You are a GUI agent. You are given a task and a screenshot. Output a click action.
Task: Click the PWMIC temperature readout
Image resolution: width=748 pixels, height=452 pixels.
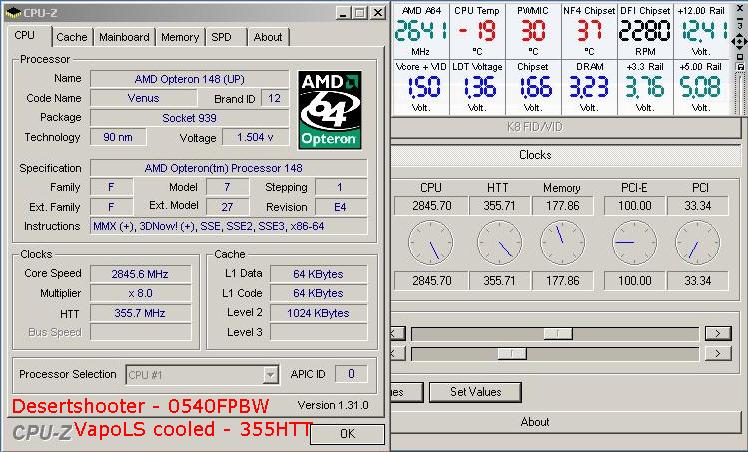pyautogui.click(x=533, y=31)
